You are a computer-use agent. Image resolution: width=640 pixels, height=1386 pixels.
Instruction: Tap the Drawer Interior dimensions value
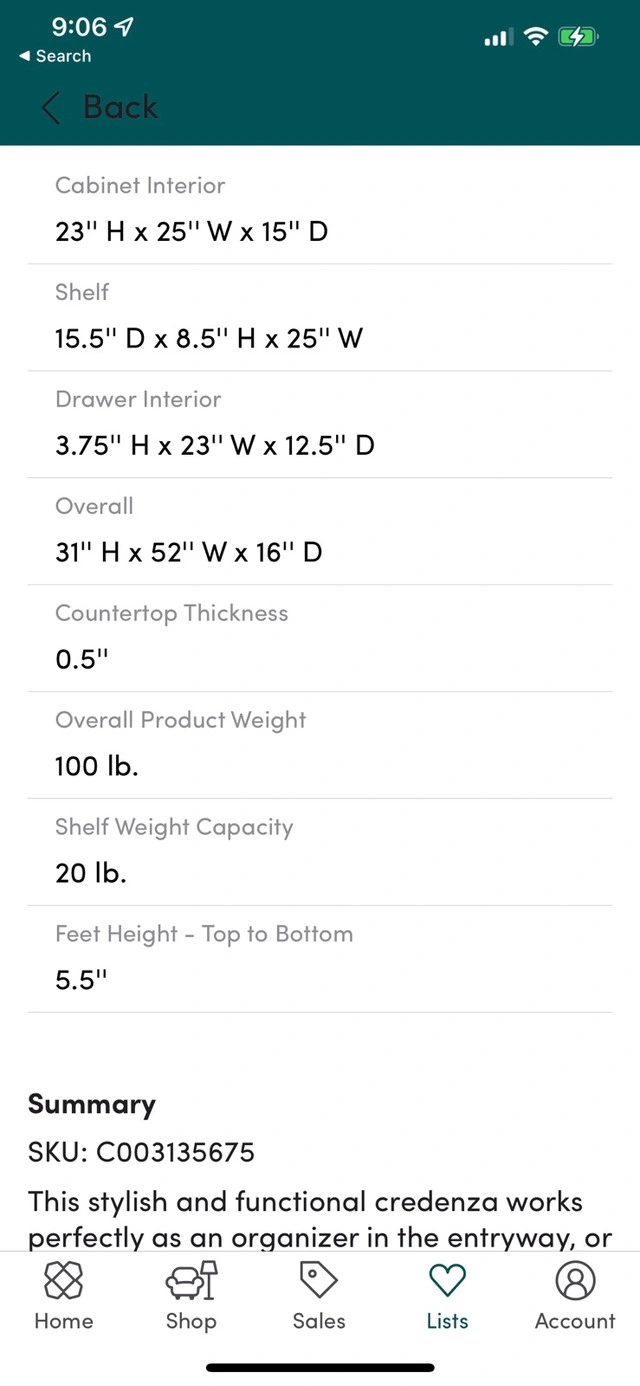click(215, 445)
